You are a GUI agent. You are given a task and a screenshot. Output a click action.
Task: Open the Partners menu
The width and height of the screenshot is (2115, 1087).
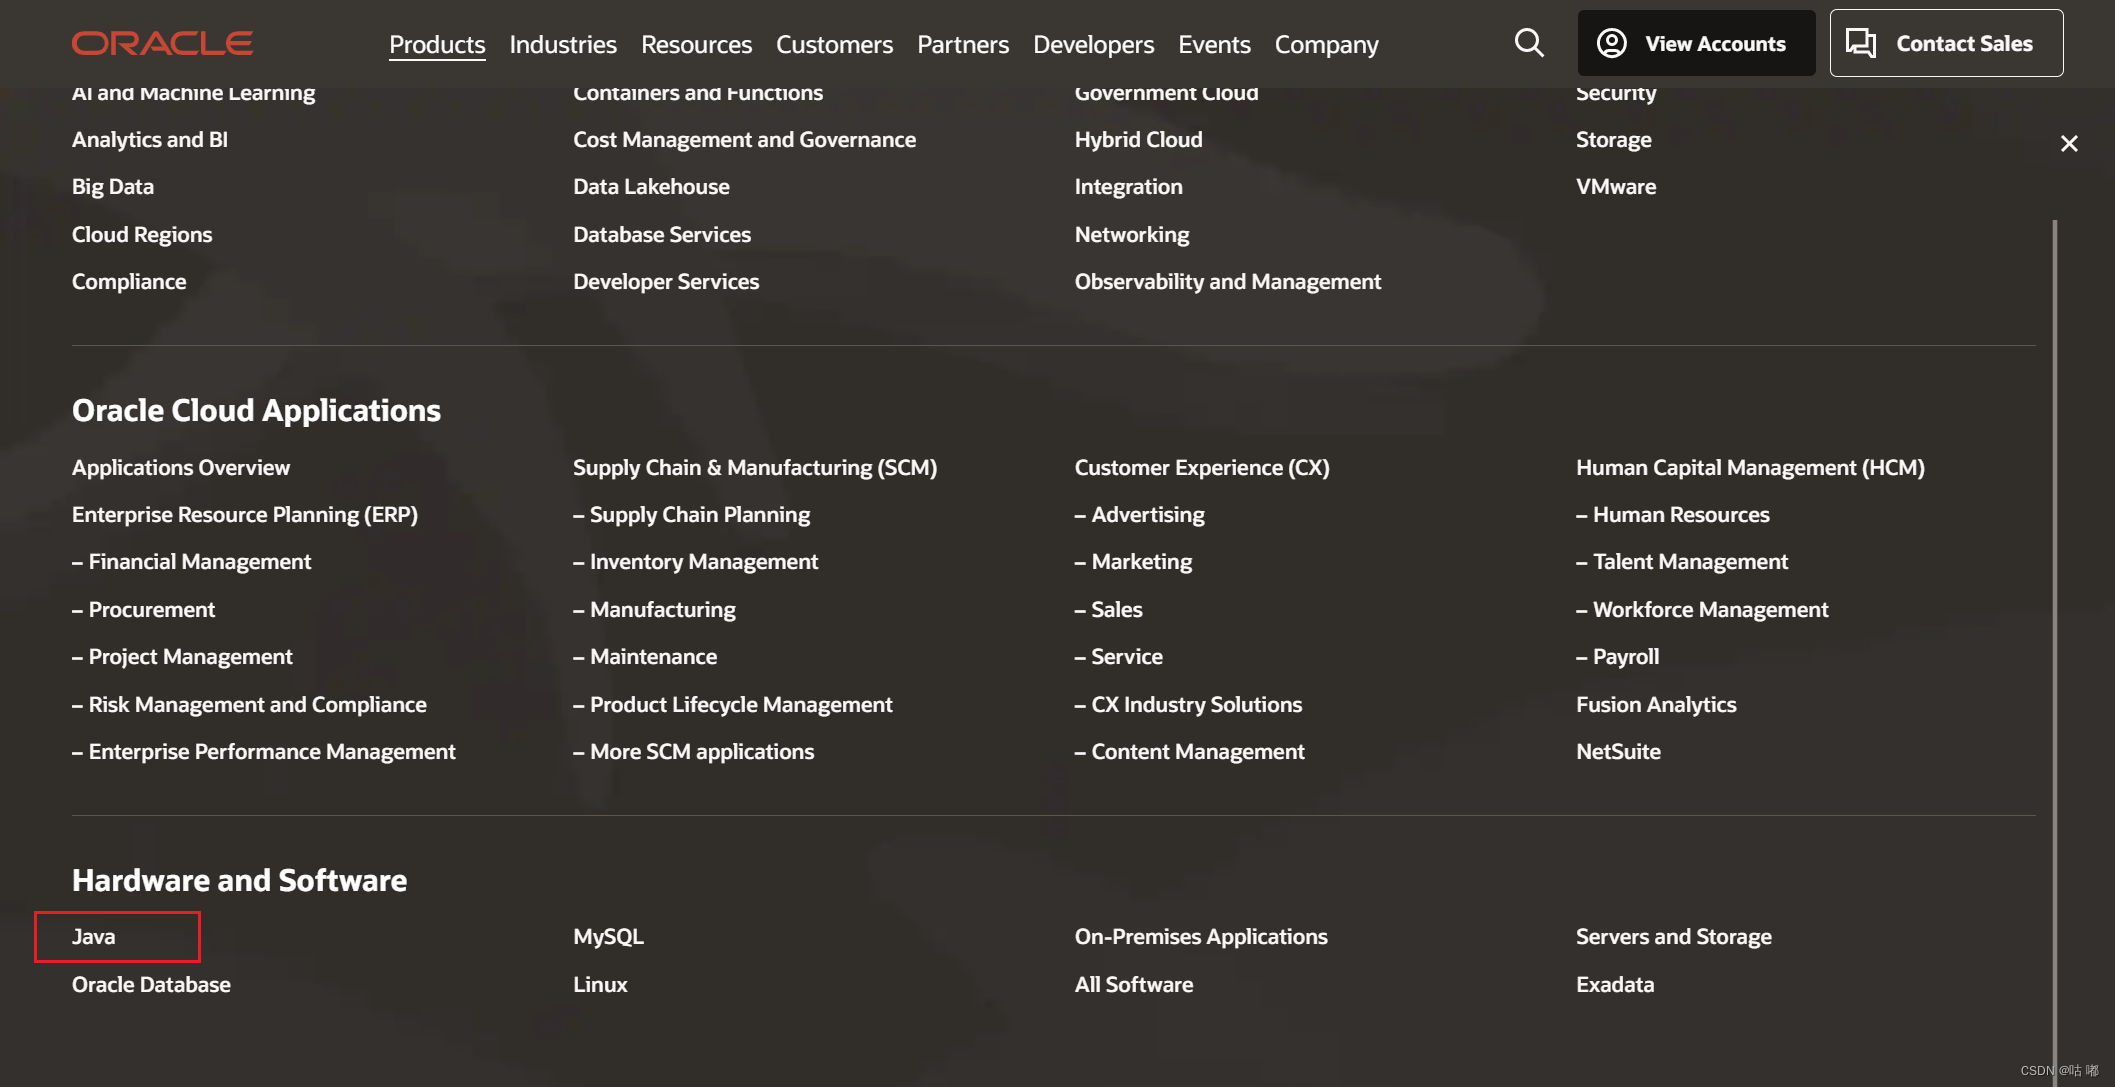963,45
